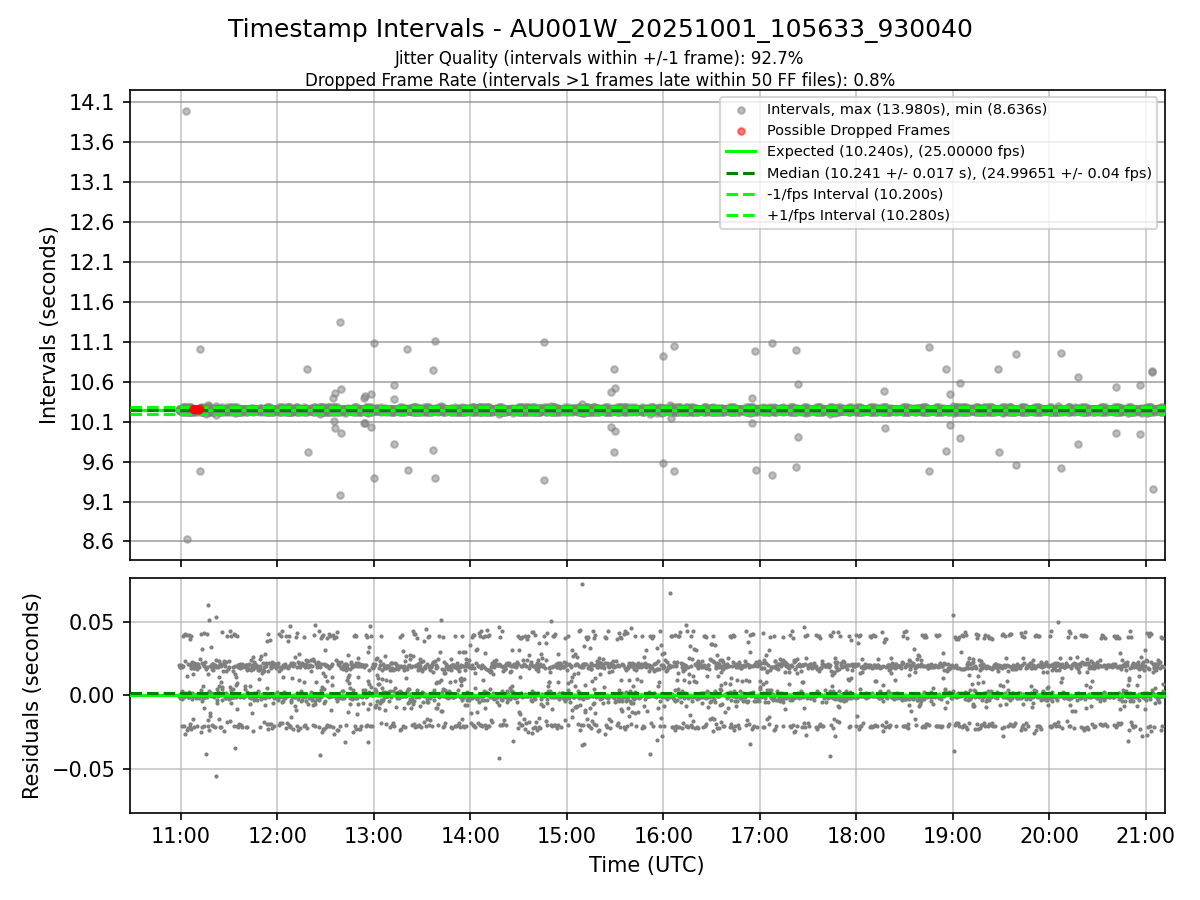Click legend entry "Expected (10.240s), (25.00000 fps)"
The height and width of the screenshot is (900, 1200).
894,152
